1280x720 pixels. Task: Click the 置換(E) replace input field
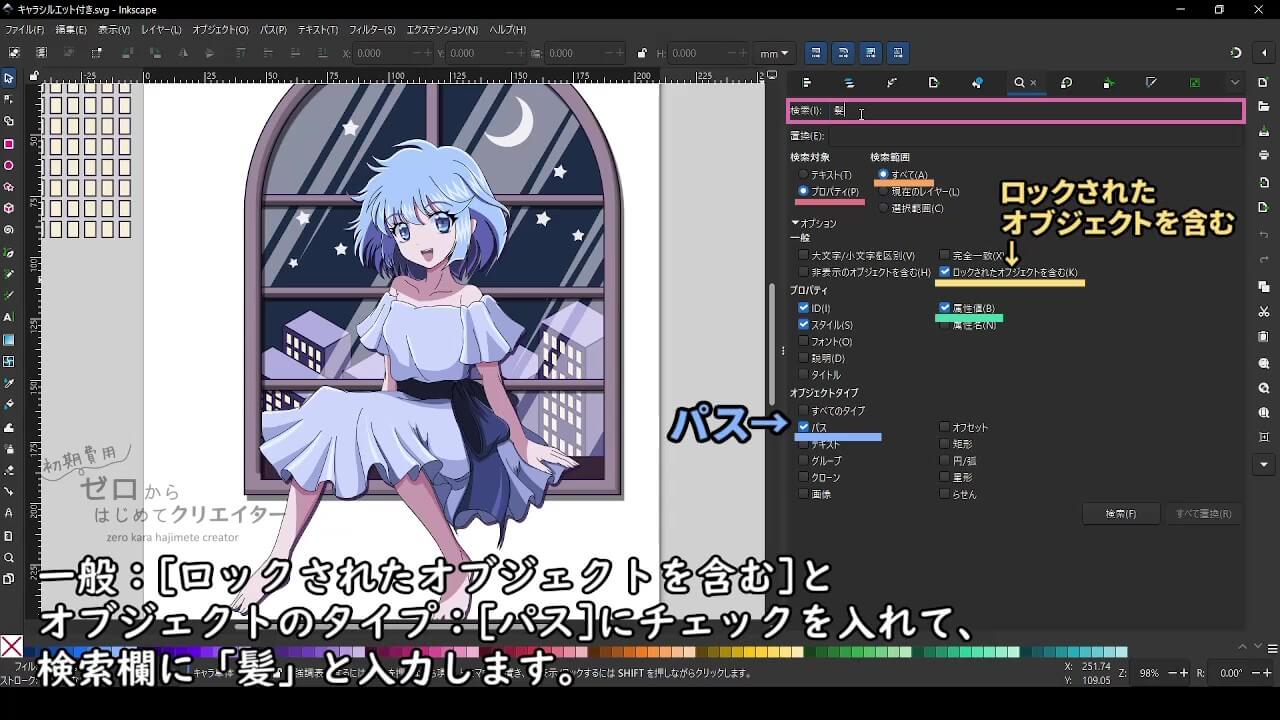pos(1036,136)
